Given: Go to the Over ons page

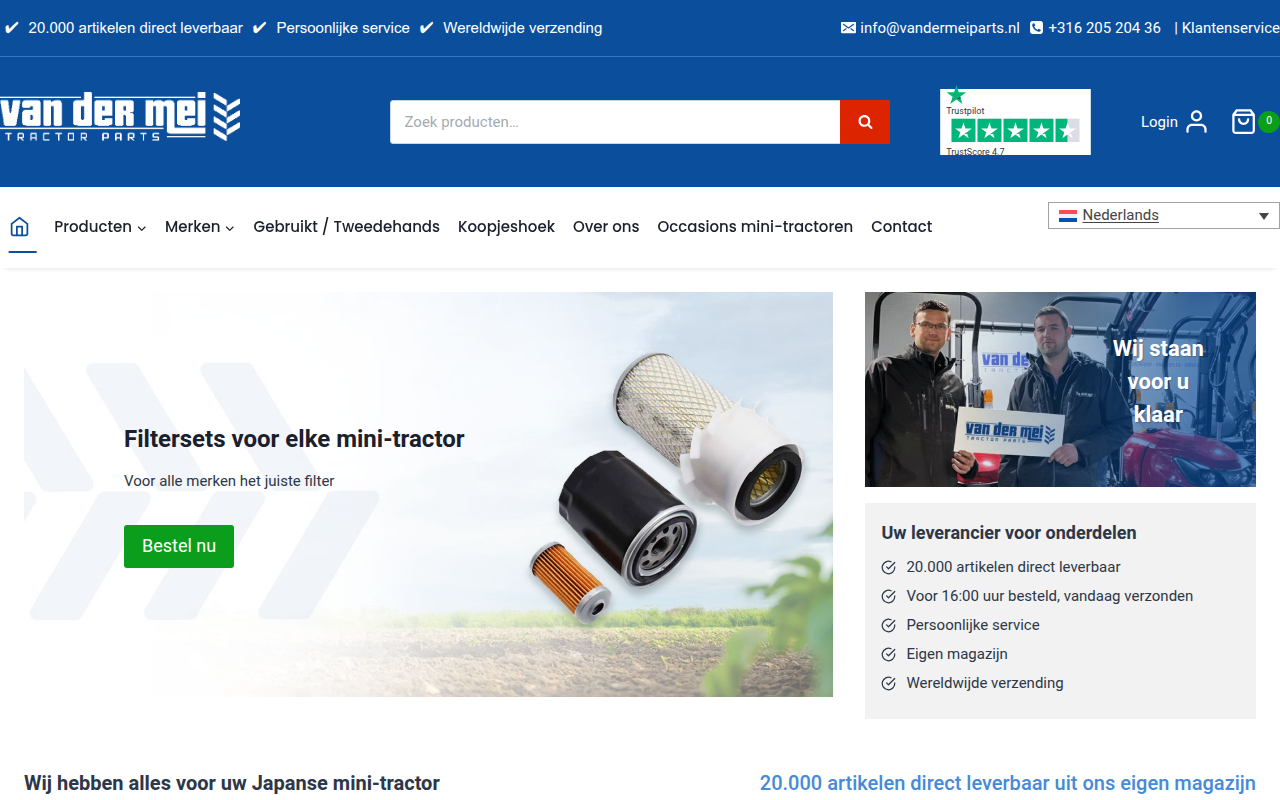Looking at the screenshot, I should 606,227.
